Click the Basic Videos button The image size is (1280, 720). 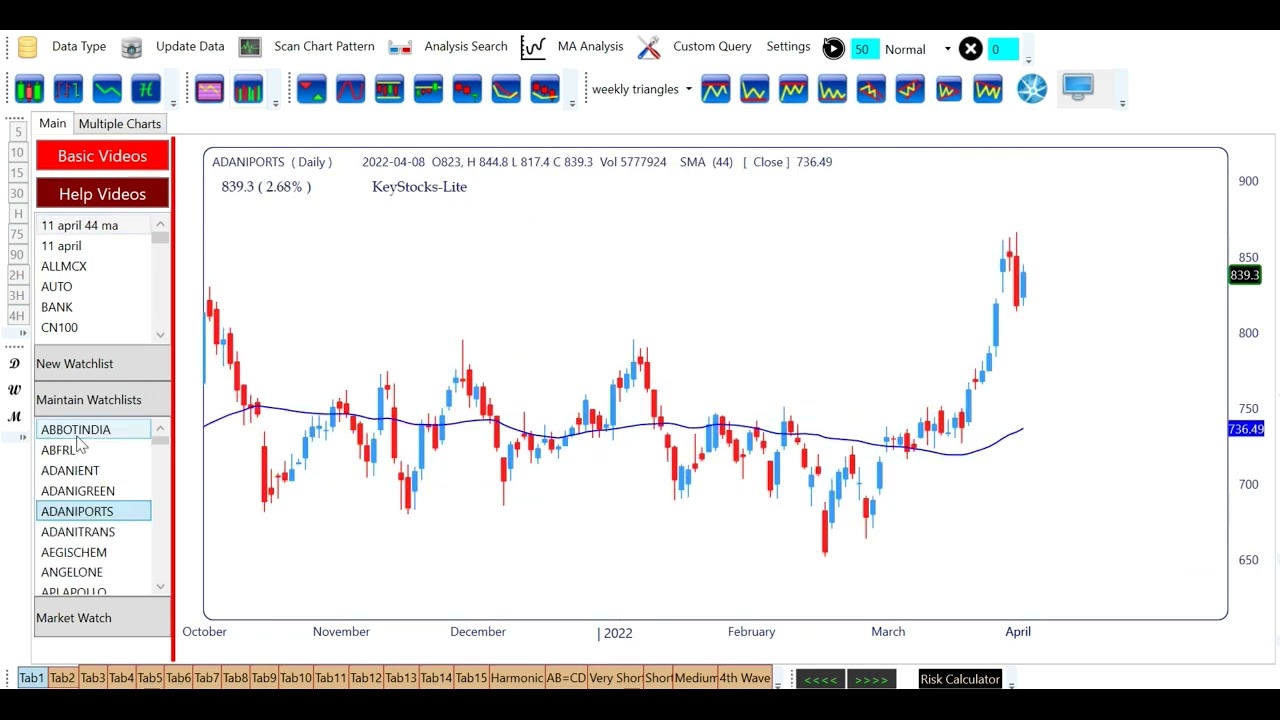[x=102, y=156]
